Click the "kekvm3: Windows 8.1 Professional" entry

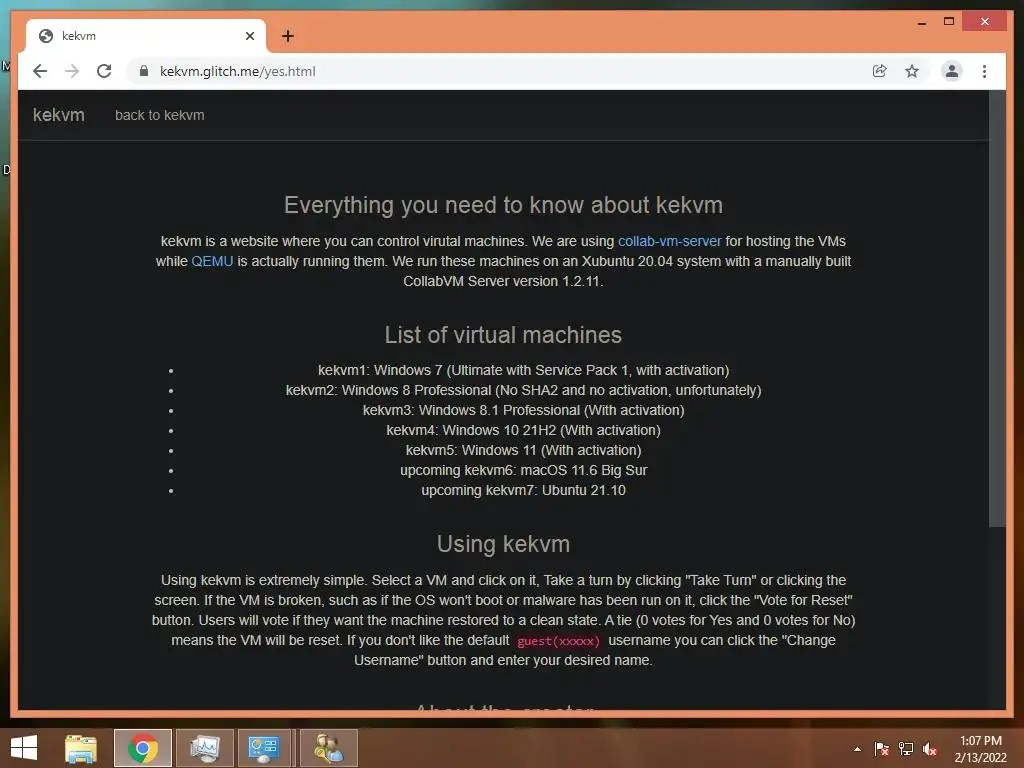click(x=523, y=410)
